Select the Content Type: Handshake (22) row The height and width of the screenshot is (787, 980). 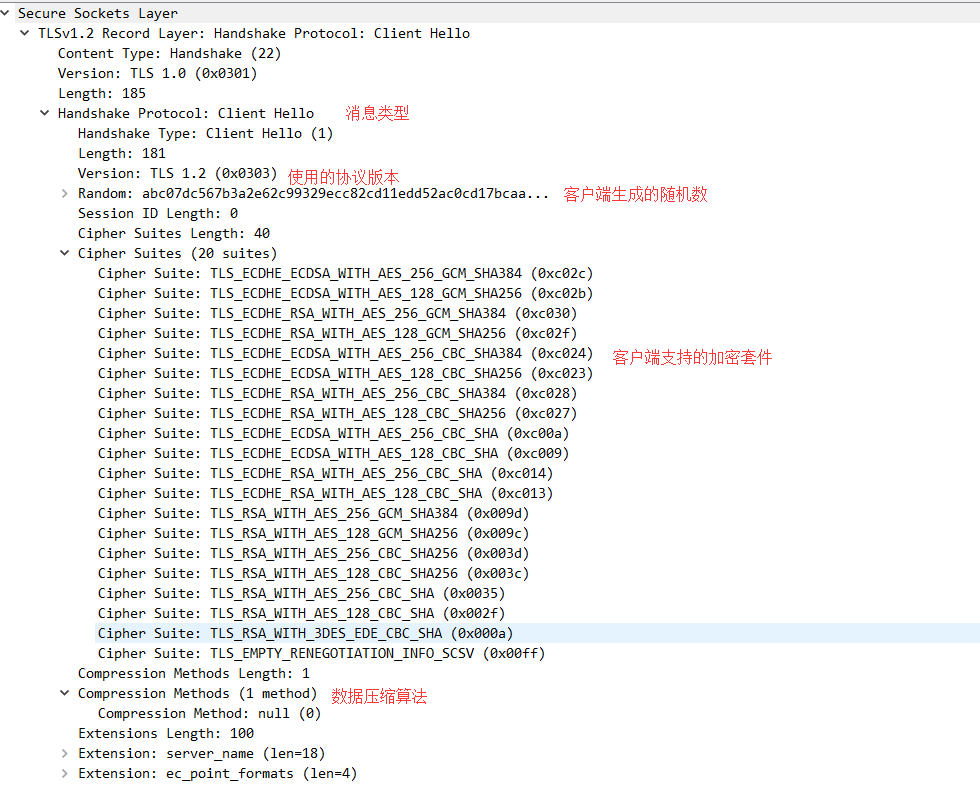pos(158,53)
